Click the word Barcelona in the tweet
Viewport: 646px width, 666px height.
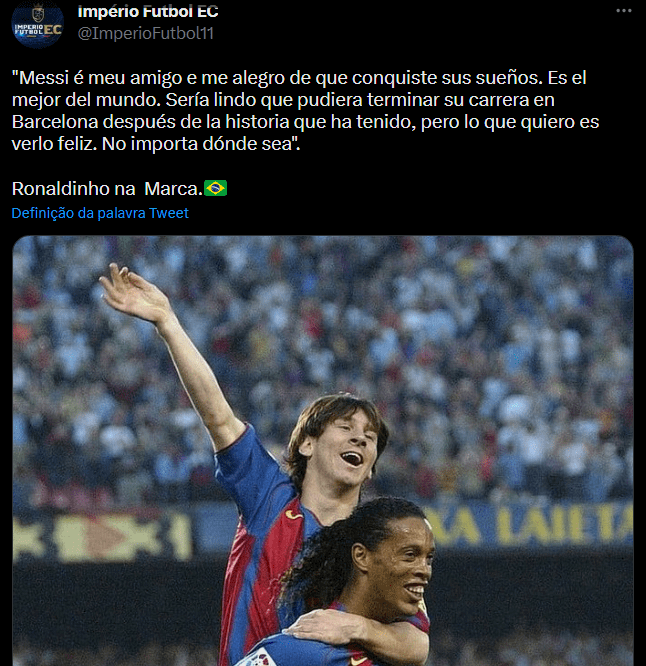[55, 122]
